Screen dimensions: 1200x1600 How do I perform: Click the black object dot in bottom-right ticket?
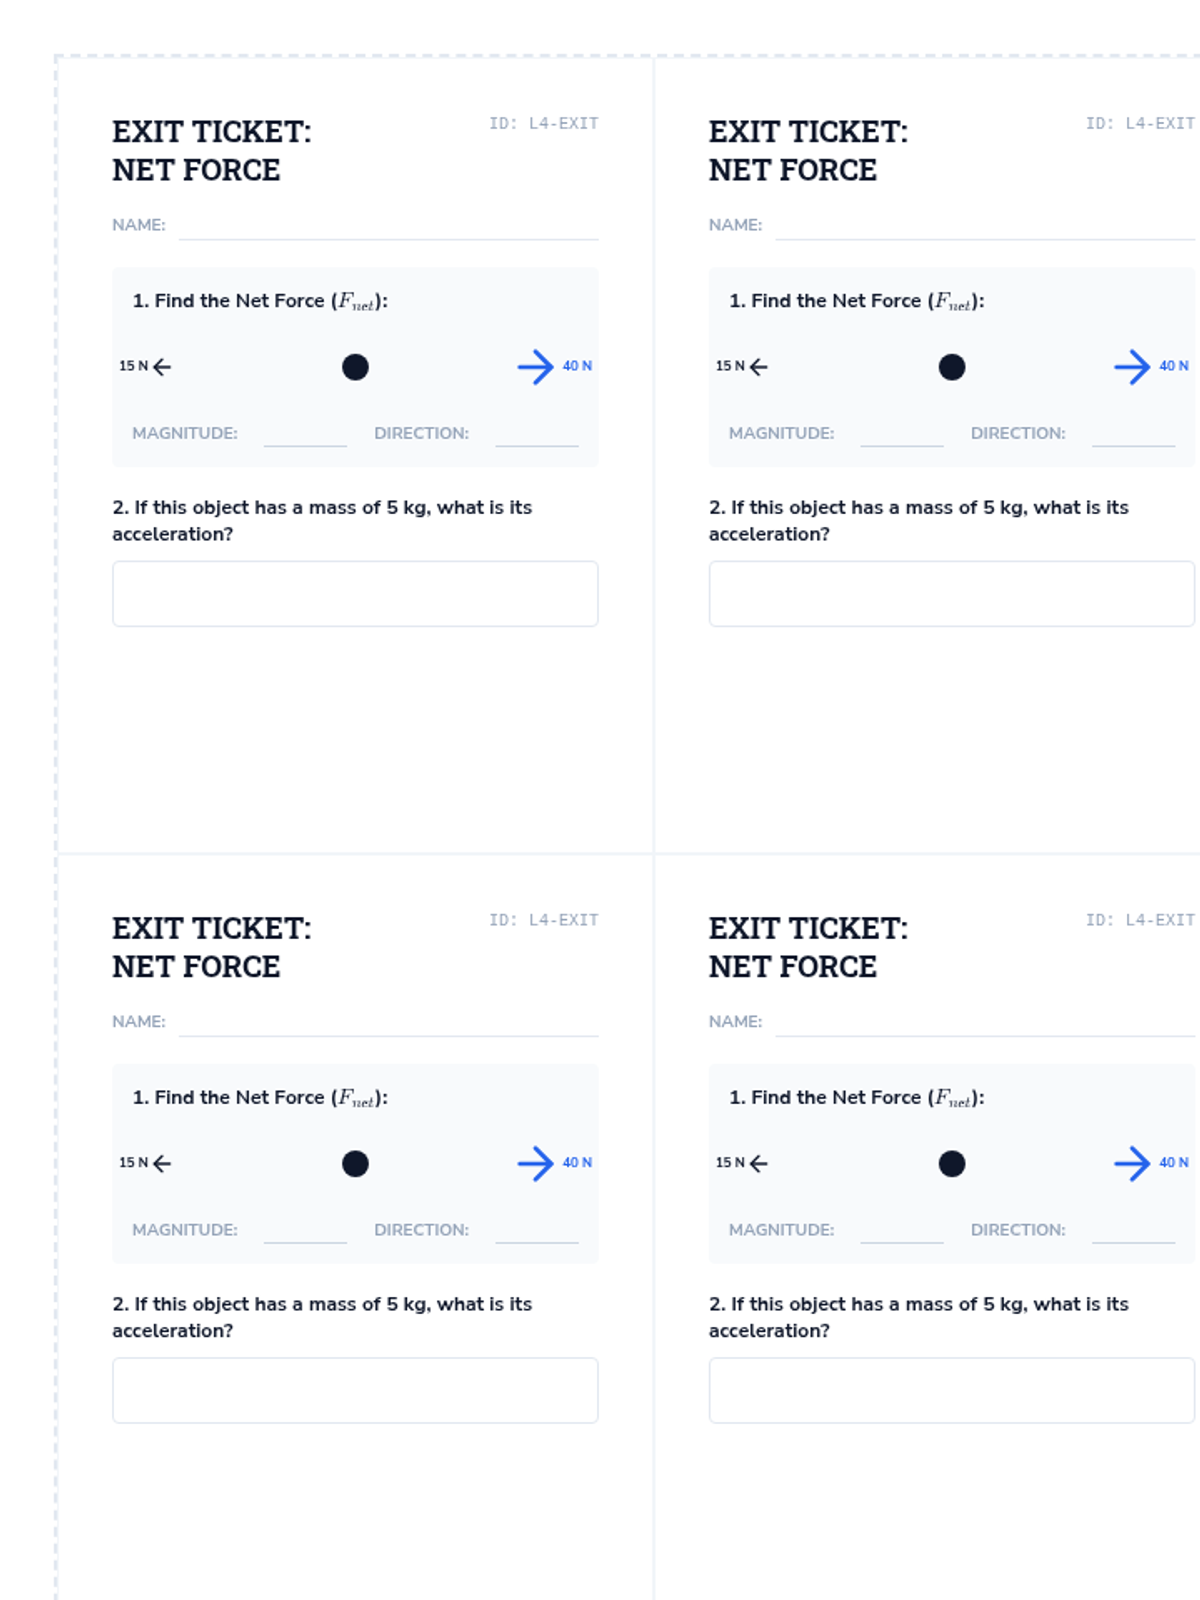point(952,1163)
